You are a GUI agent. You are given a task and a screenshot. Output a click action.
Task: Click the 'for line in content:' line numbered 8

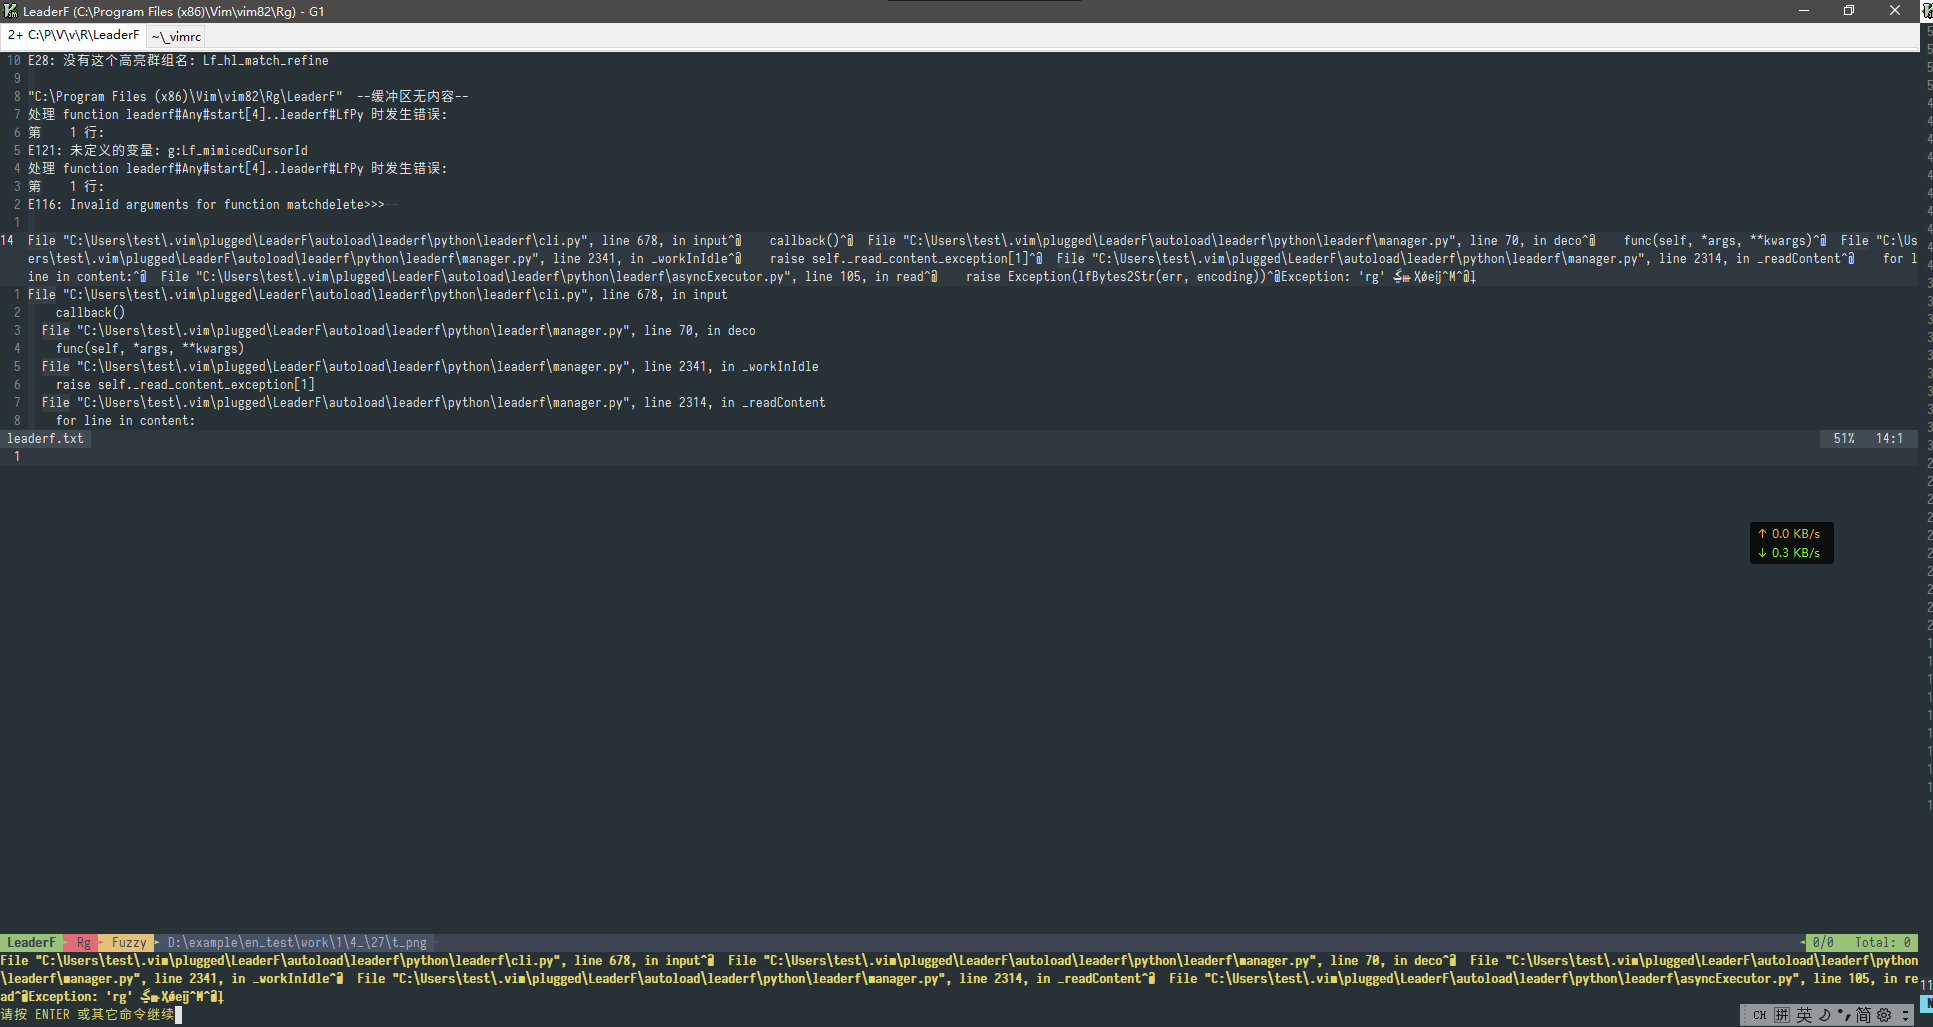tap(125, 421)
